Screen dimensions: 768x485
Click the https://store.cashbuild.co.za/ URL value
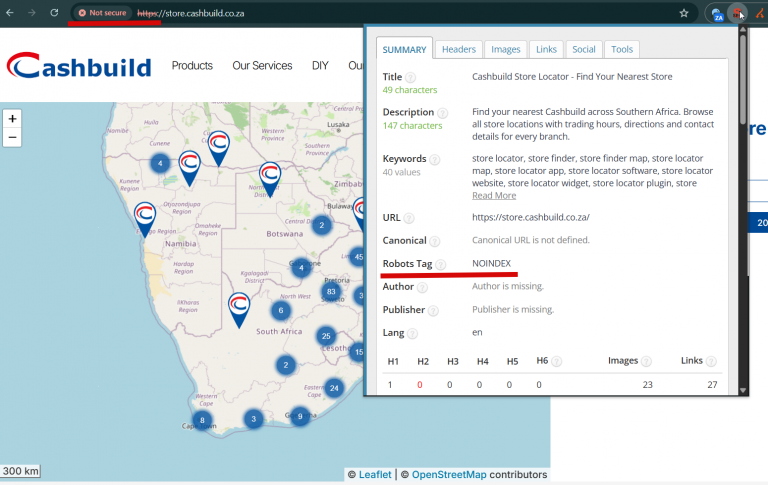531,217
